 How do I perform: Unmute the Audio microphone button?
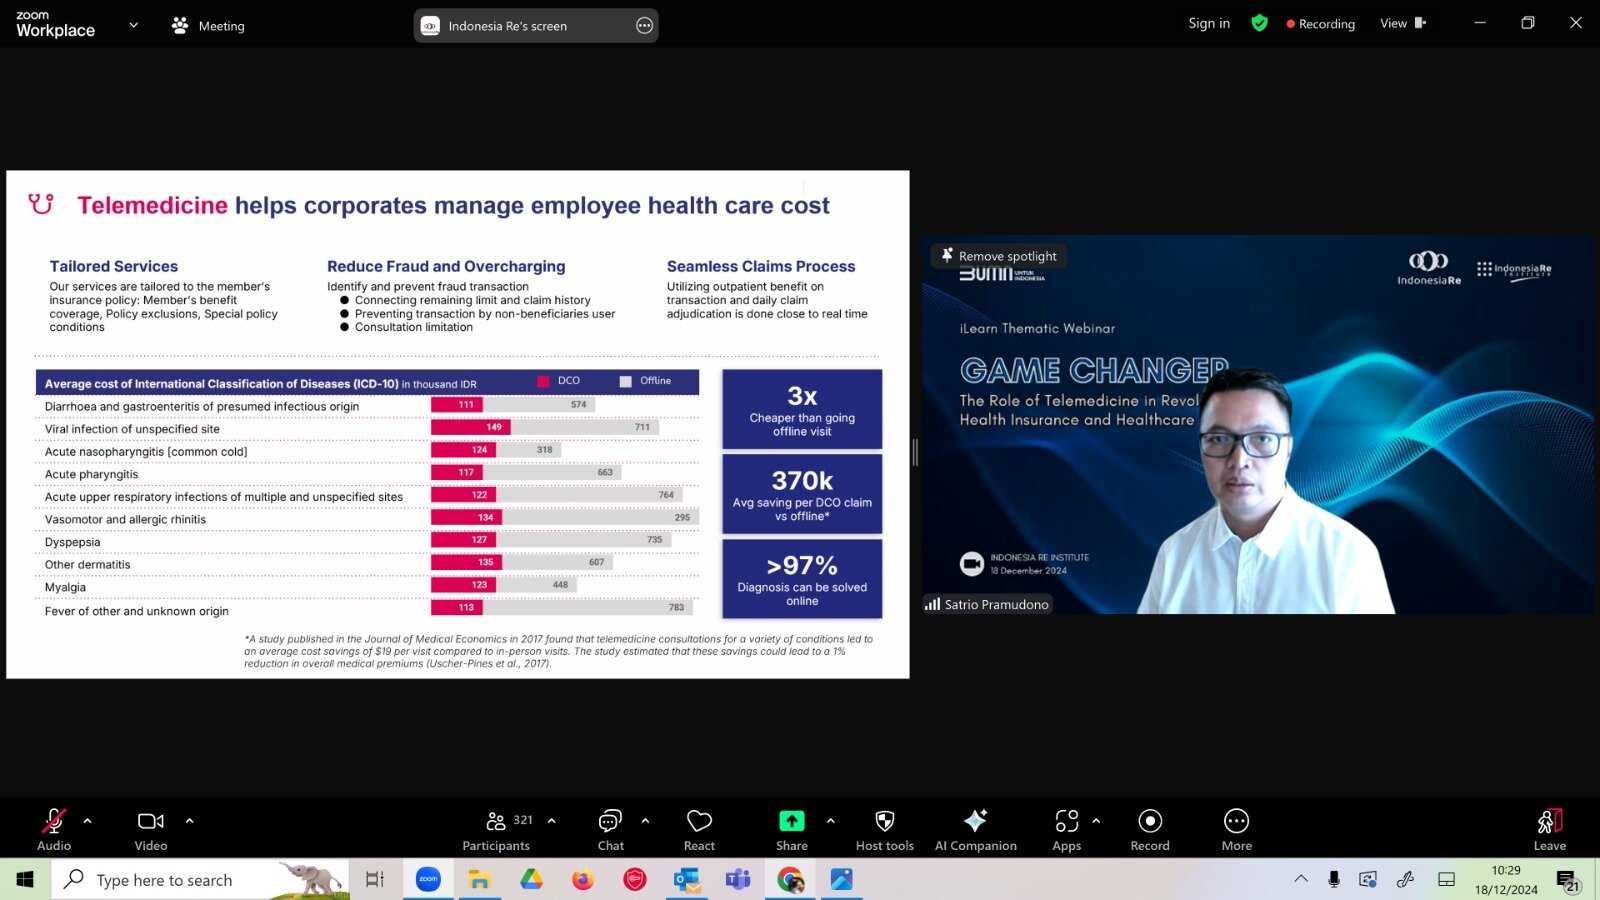tap(54, 829)
